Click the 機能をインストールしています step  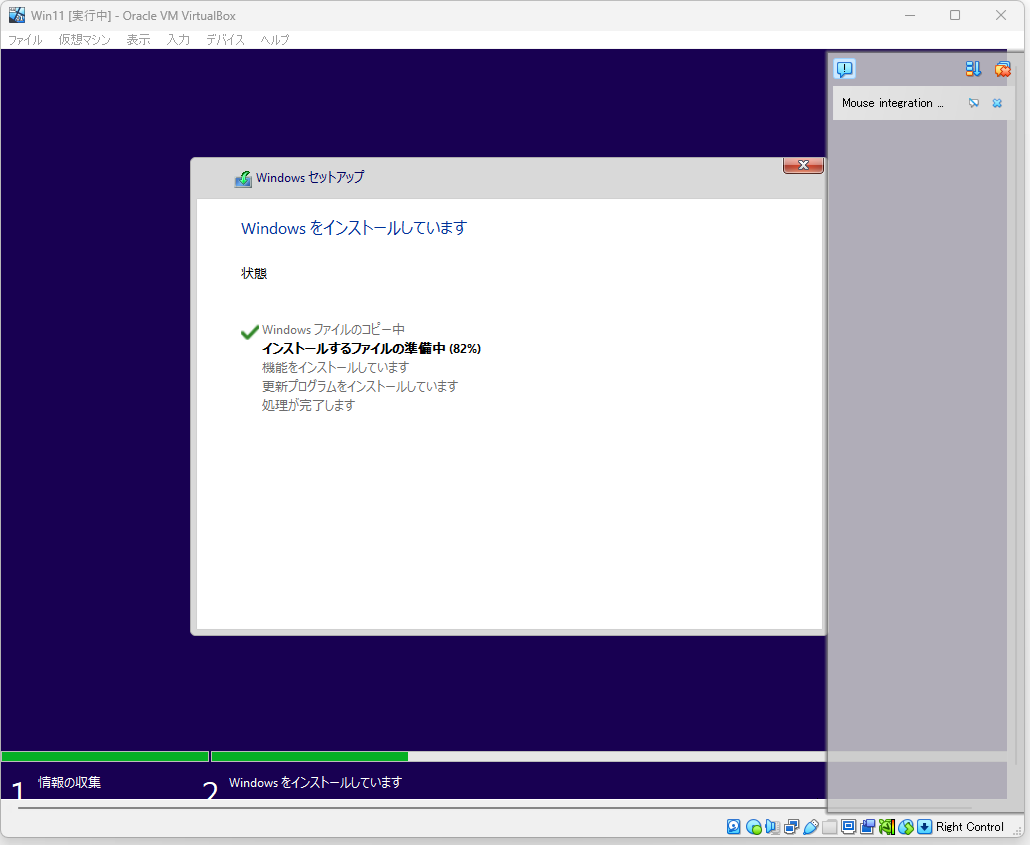click(335, 367)
